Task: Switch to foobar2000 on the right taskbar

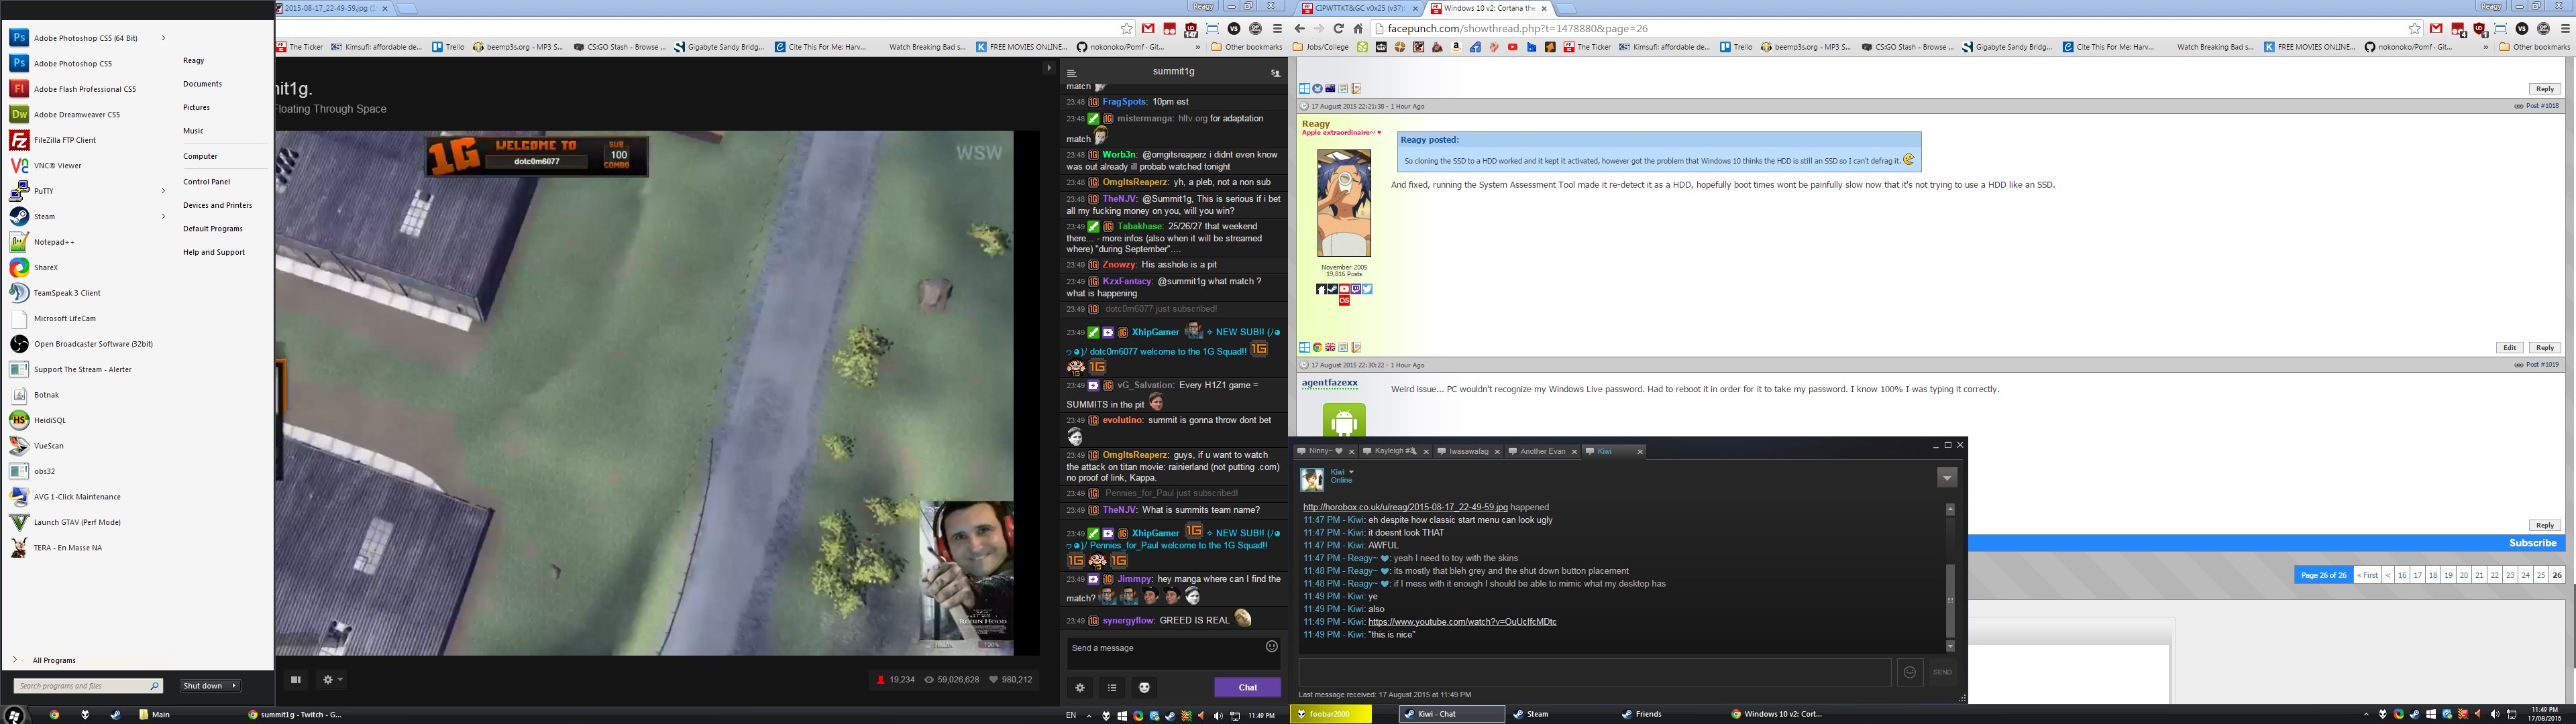Action: [1330, 715]
